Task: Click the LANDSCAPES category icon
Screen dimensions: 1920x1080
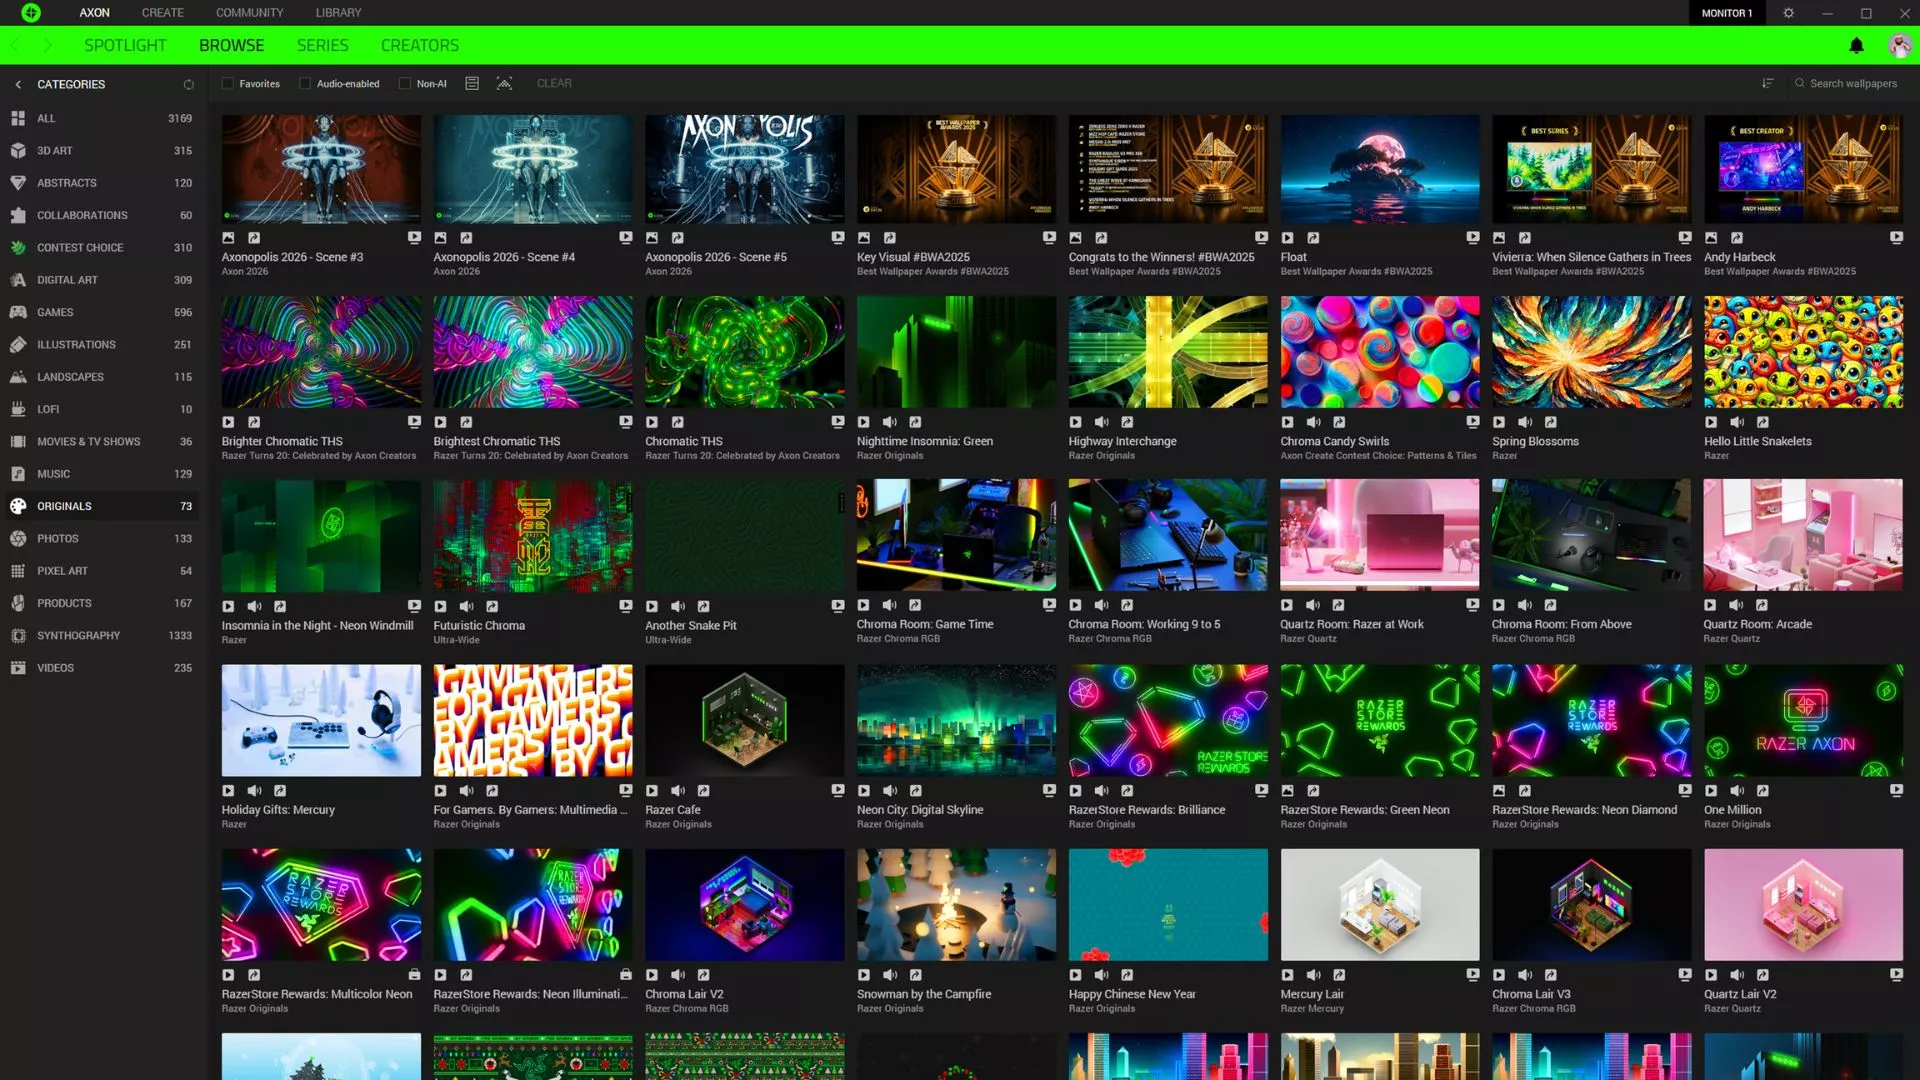Action: [x=18, y=377]
